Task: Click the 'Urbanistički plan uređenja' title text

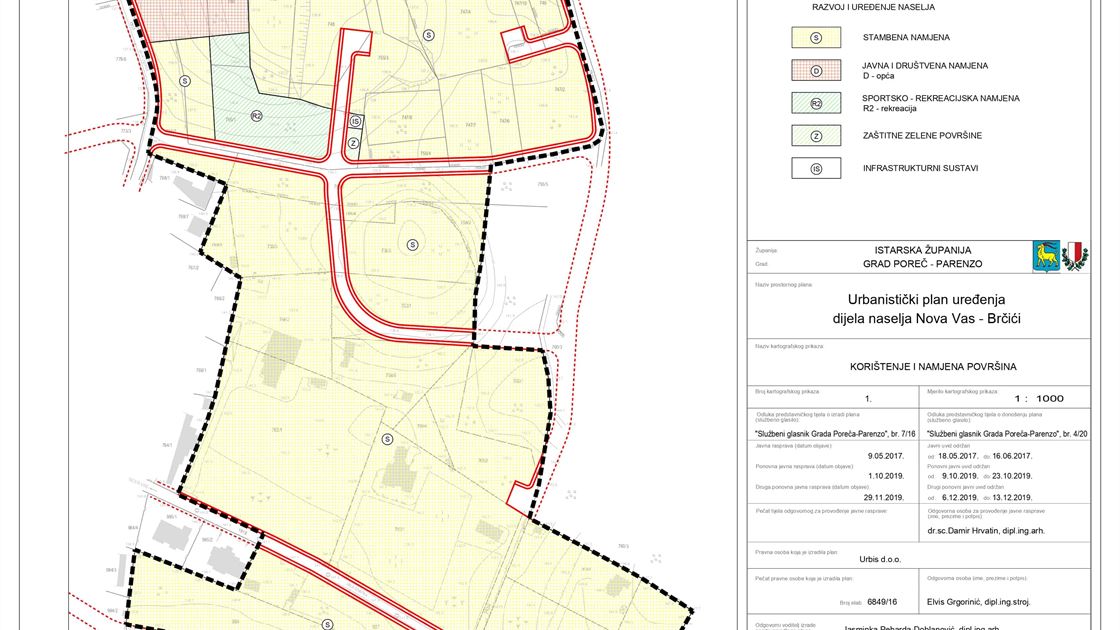Action: (925, 299)
